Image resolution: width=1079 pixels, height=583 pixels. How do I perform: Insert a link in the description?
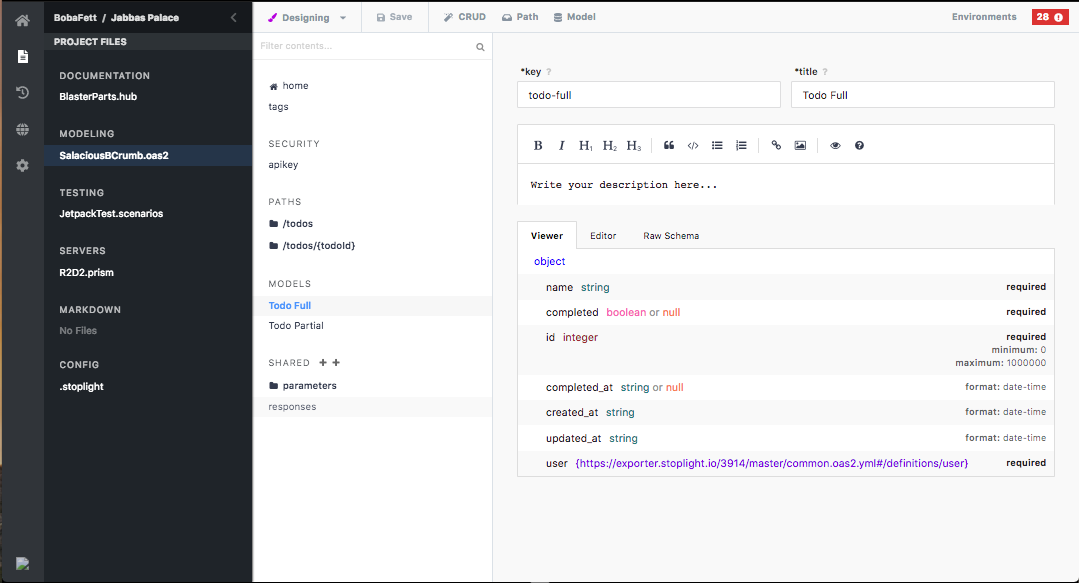point(776,145)
